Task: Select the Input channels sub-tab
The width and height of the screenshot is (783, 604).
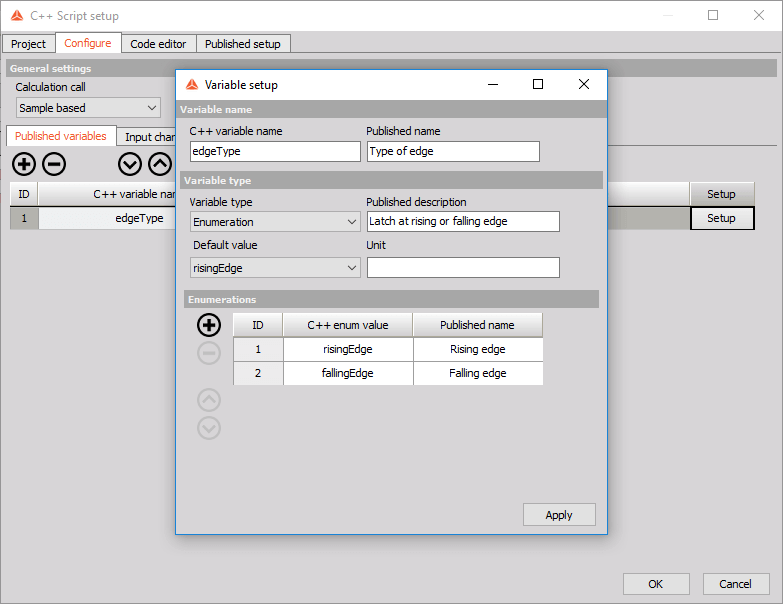Action: point(147,137)
